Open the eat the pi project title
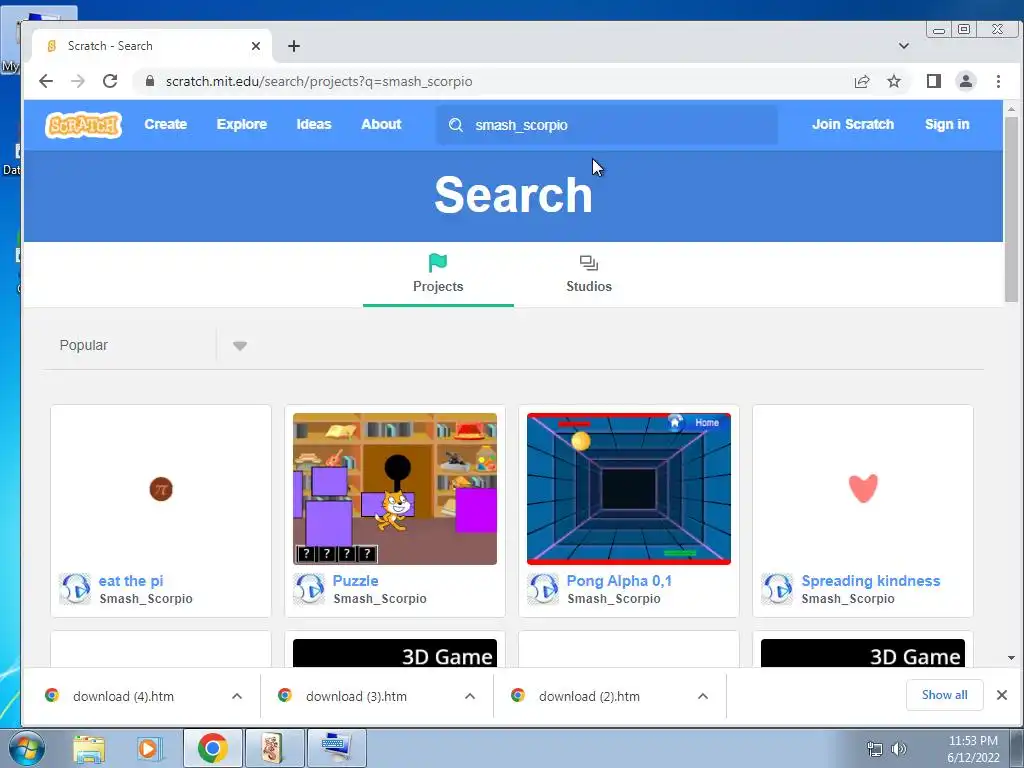The width and height of the screenshot is (1024, 768). [x=131, y=581]
